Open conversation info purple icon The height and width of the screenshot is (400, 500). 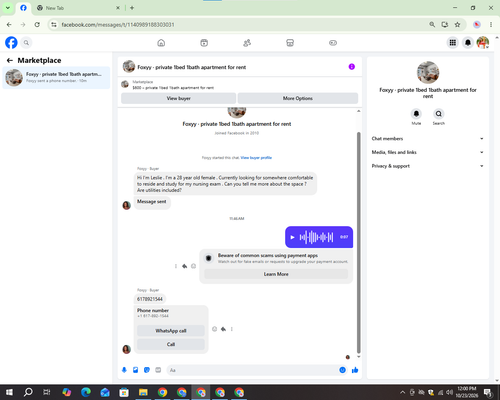click(x=352, y=67)
